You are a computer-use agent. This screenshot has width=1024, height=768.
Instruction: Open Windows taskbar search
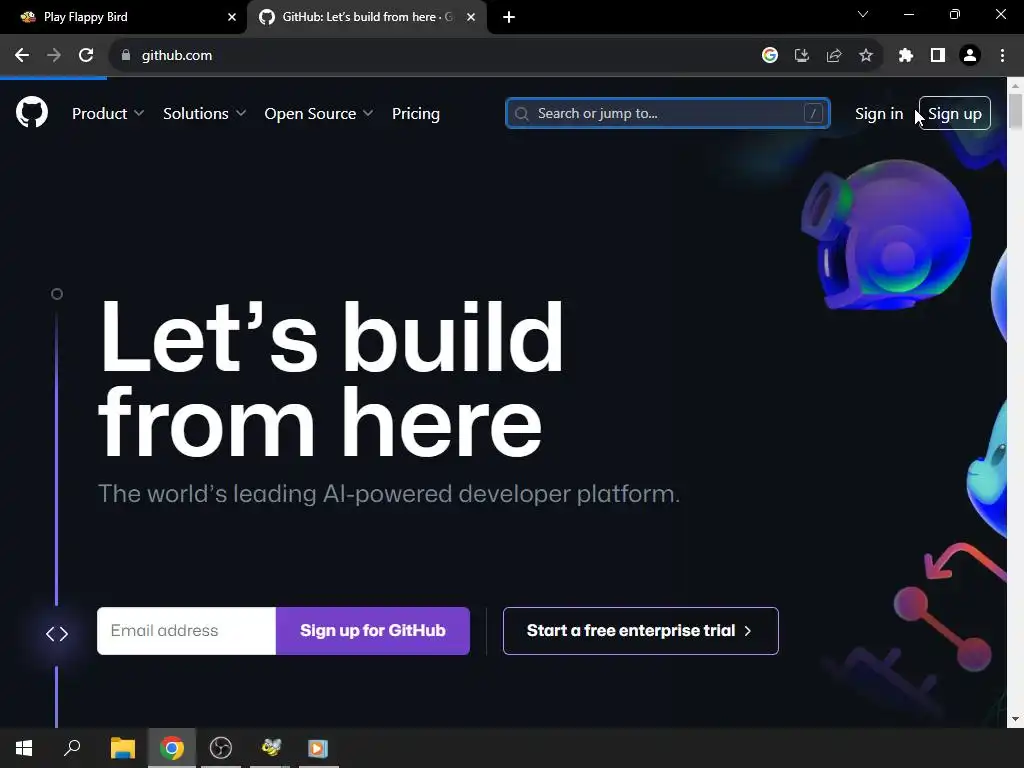72,748
